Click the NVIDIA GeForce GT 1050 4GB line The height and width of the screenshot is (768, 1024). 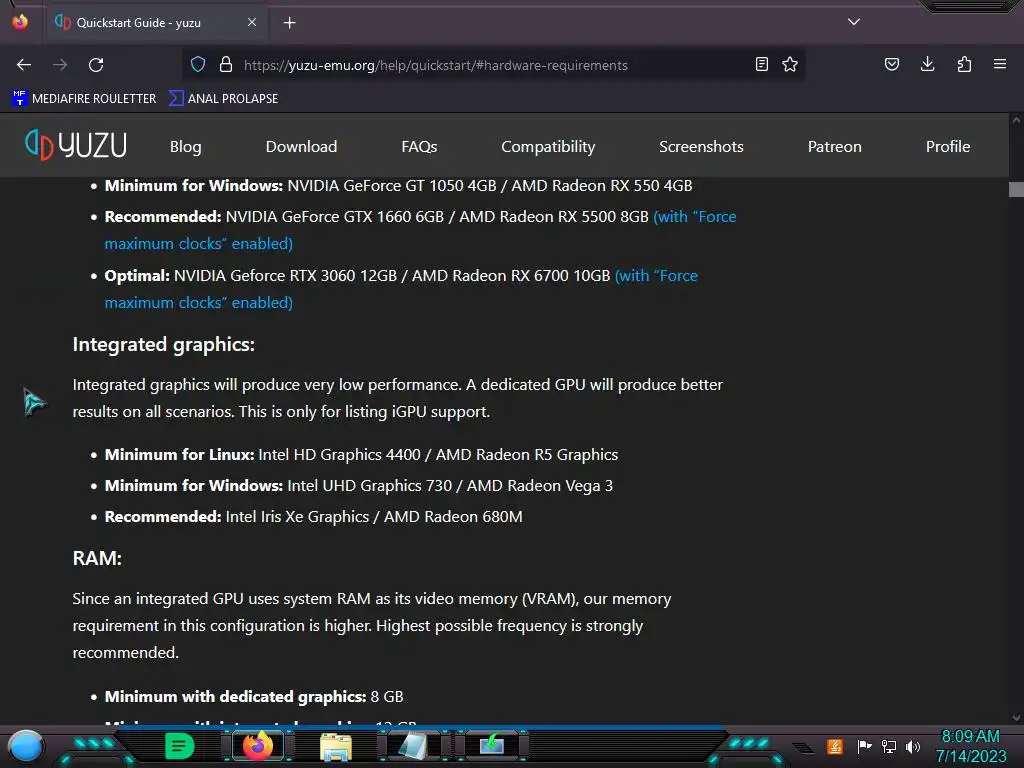(398, 185)
